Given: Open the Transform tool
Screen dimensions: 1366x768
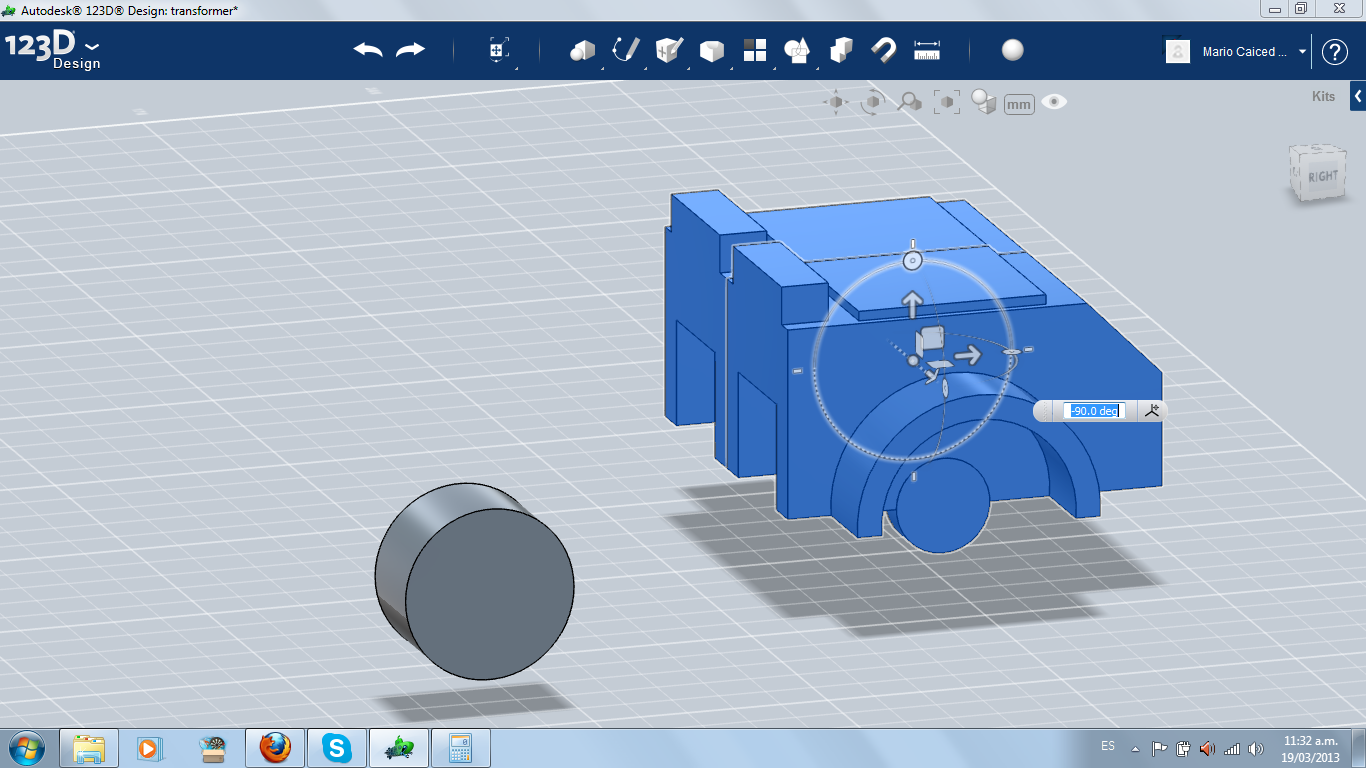Looking at the screenshot, I should (498, 51).
